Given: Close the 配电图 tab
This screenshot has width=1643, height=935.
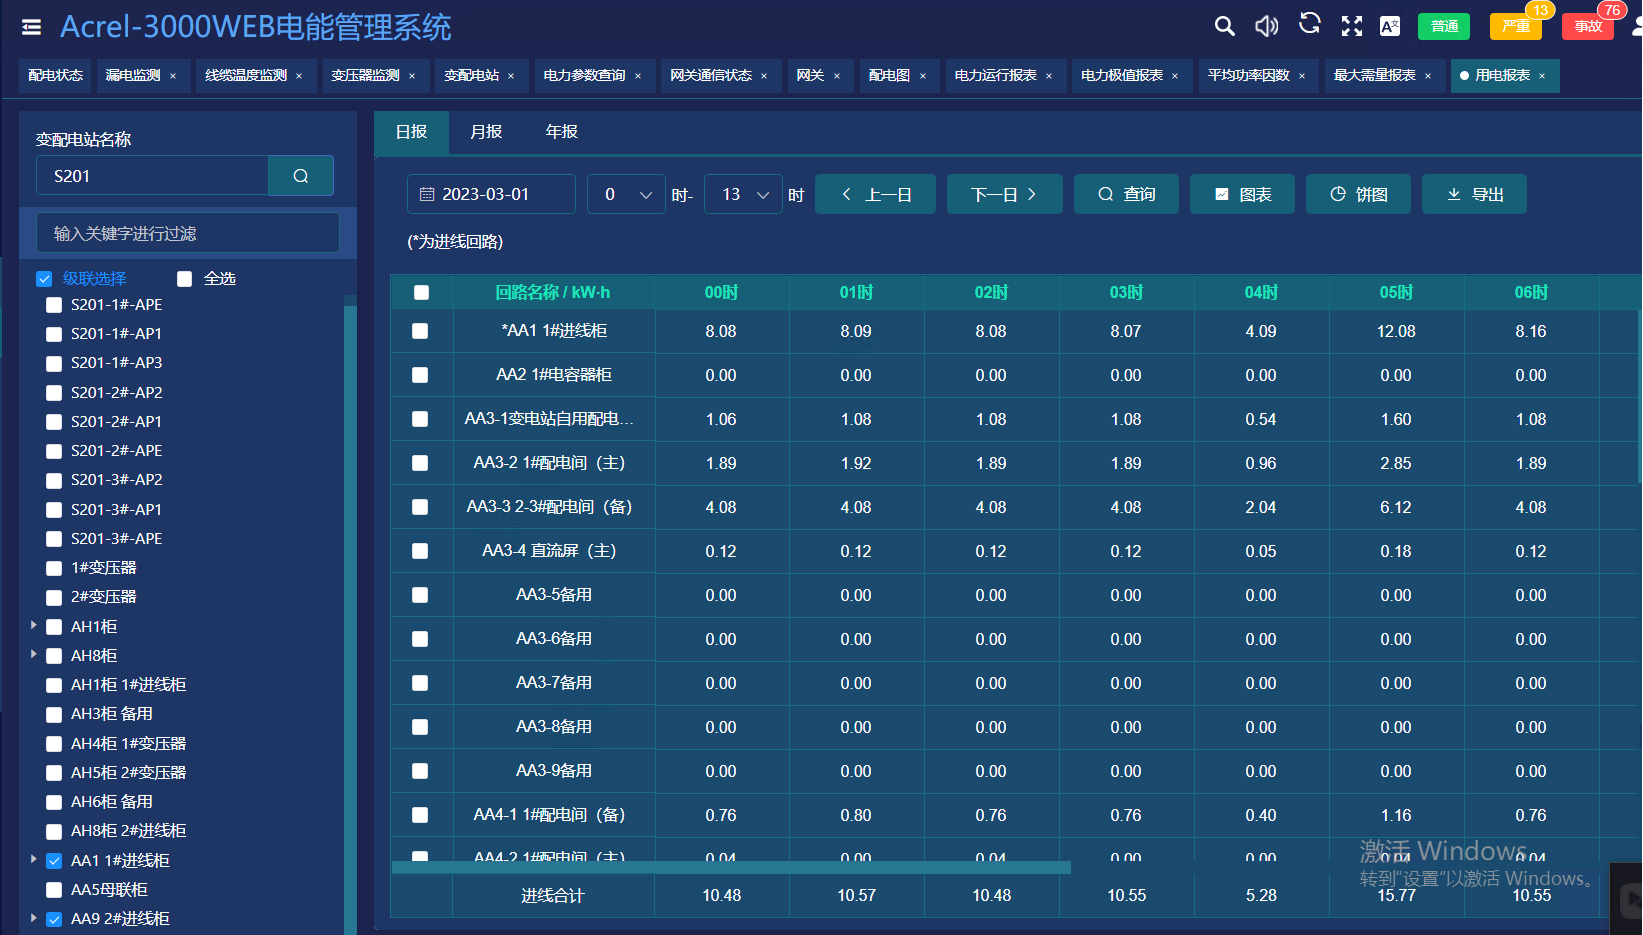Looking at the screenshot, I should (x=923, y=76).
